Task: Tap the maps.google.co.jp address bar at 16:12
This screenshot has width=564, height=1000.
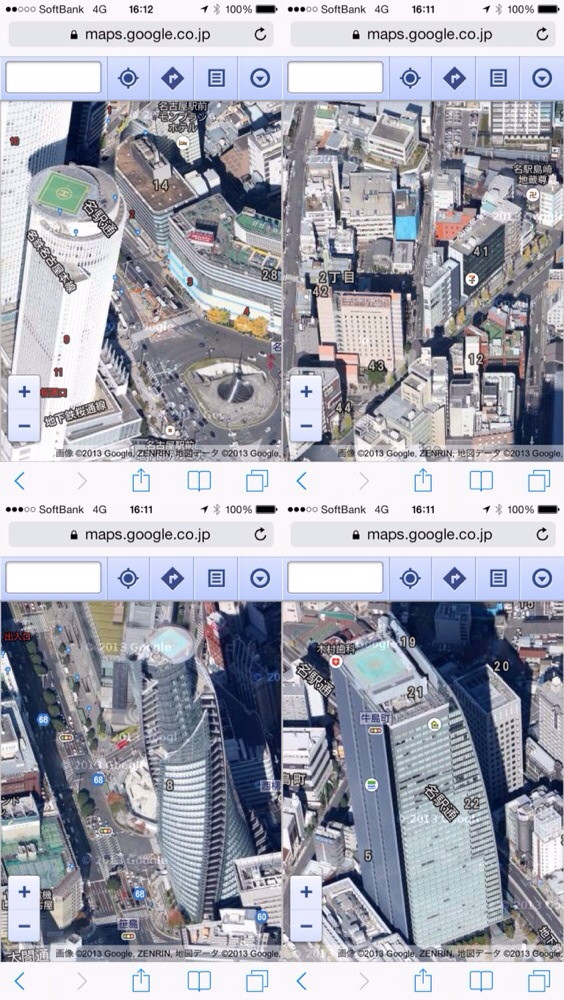Action: [x=141, y=34]
